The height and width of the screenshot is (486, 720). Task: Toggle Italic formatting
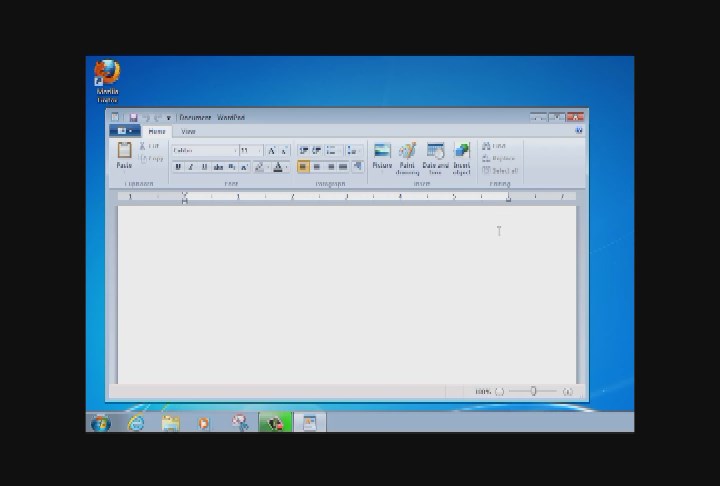pyautogui.click(x=191, y=167)
